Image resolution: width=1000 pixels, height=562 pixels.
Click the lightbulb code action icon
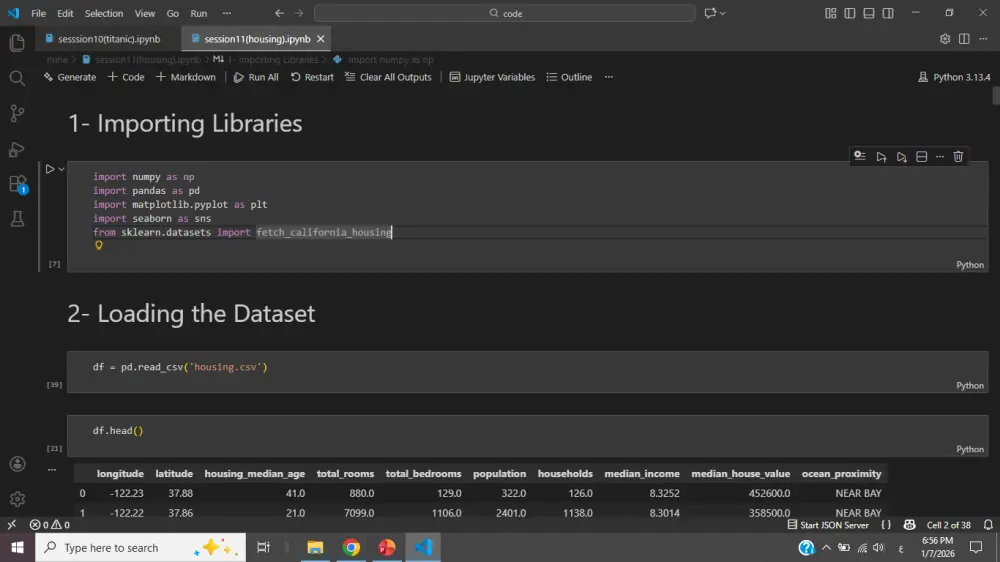tap(99, 246)
